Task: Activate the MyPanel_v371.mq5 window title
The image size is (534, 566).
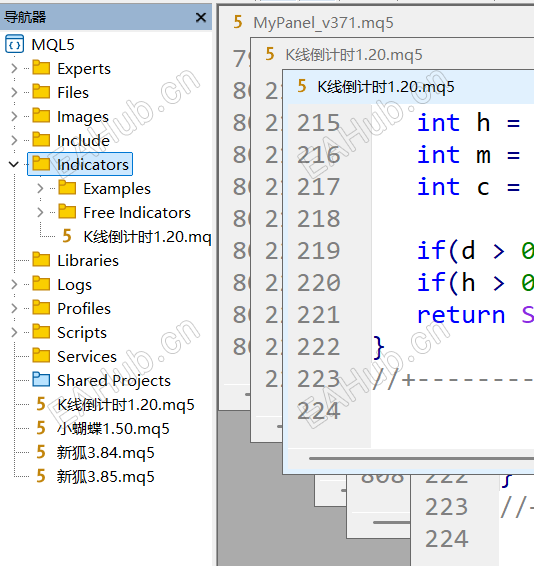Action: click(x=323, y=23)
